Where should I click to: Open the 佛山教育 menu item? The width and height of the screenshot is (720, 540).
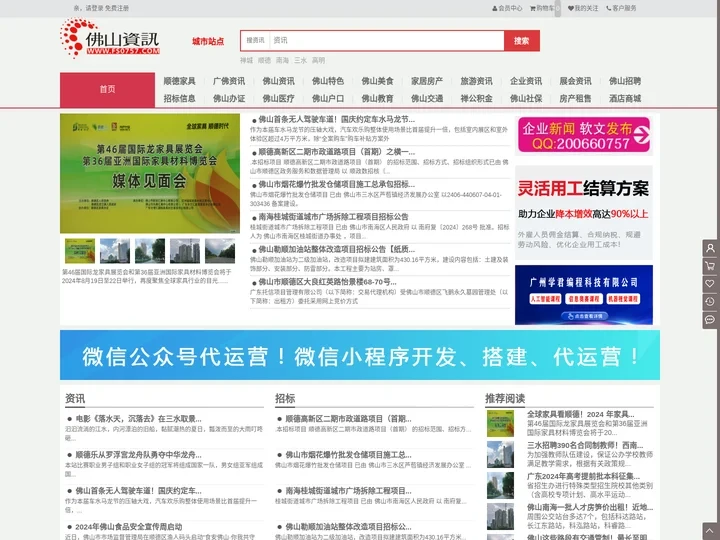(x=377, y=98)
